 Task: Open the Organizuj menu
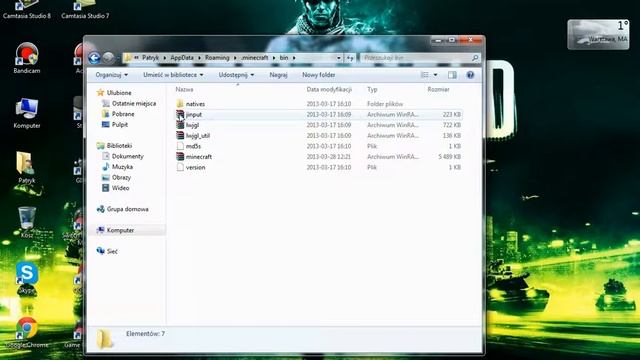click(111, 75)
